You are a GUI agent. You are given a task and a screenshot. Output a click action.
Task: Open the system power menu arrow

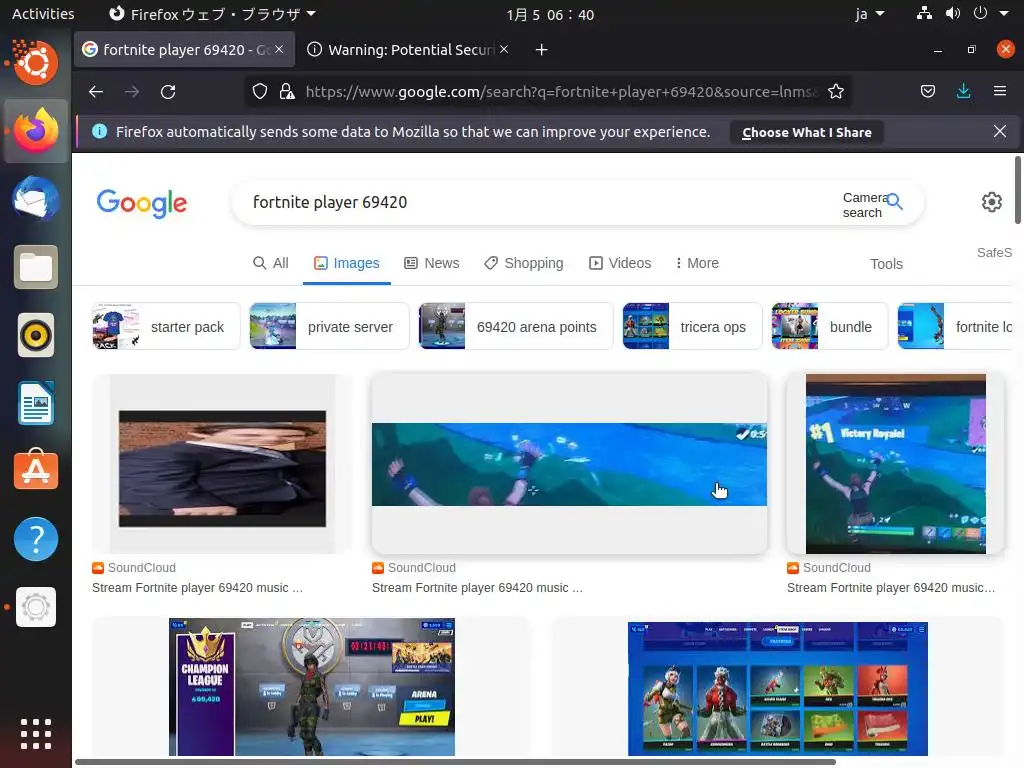point(1004,14)
